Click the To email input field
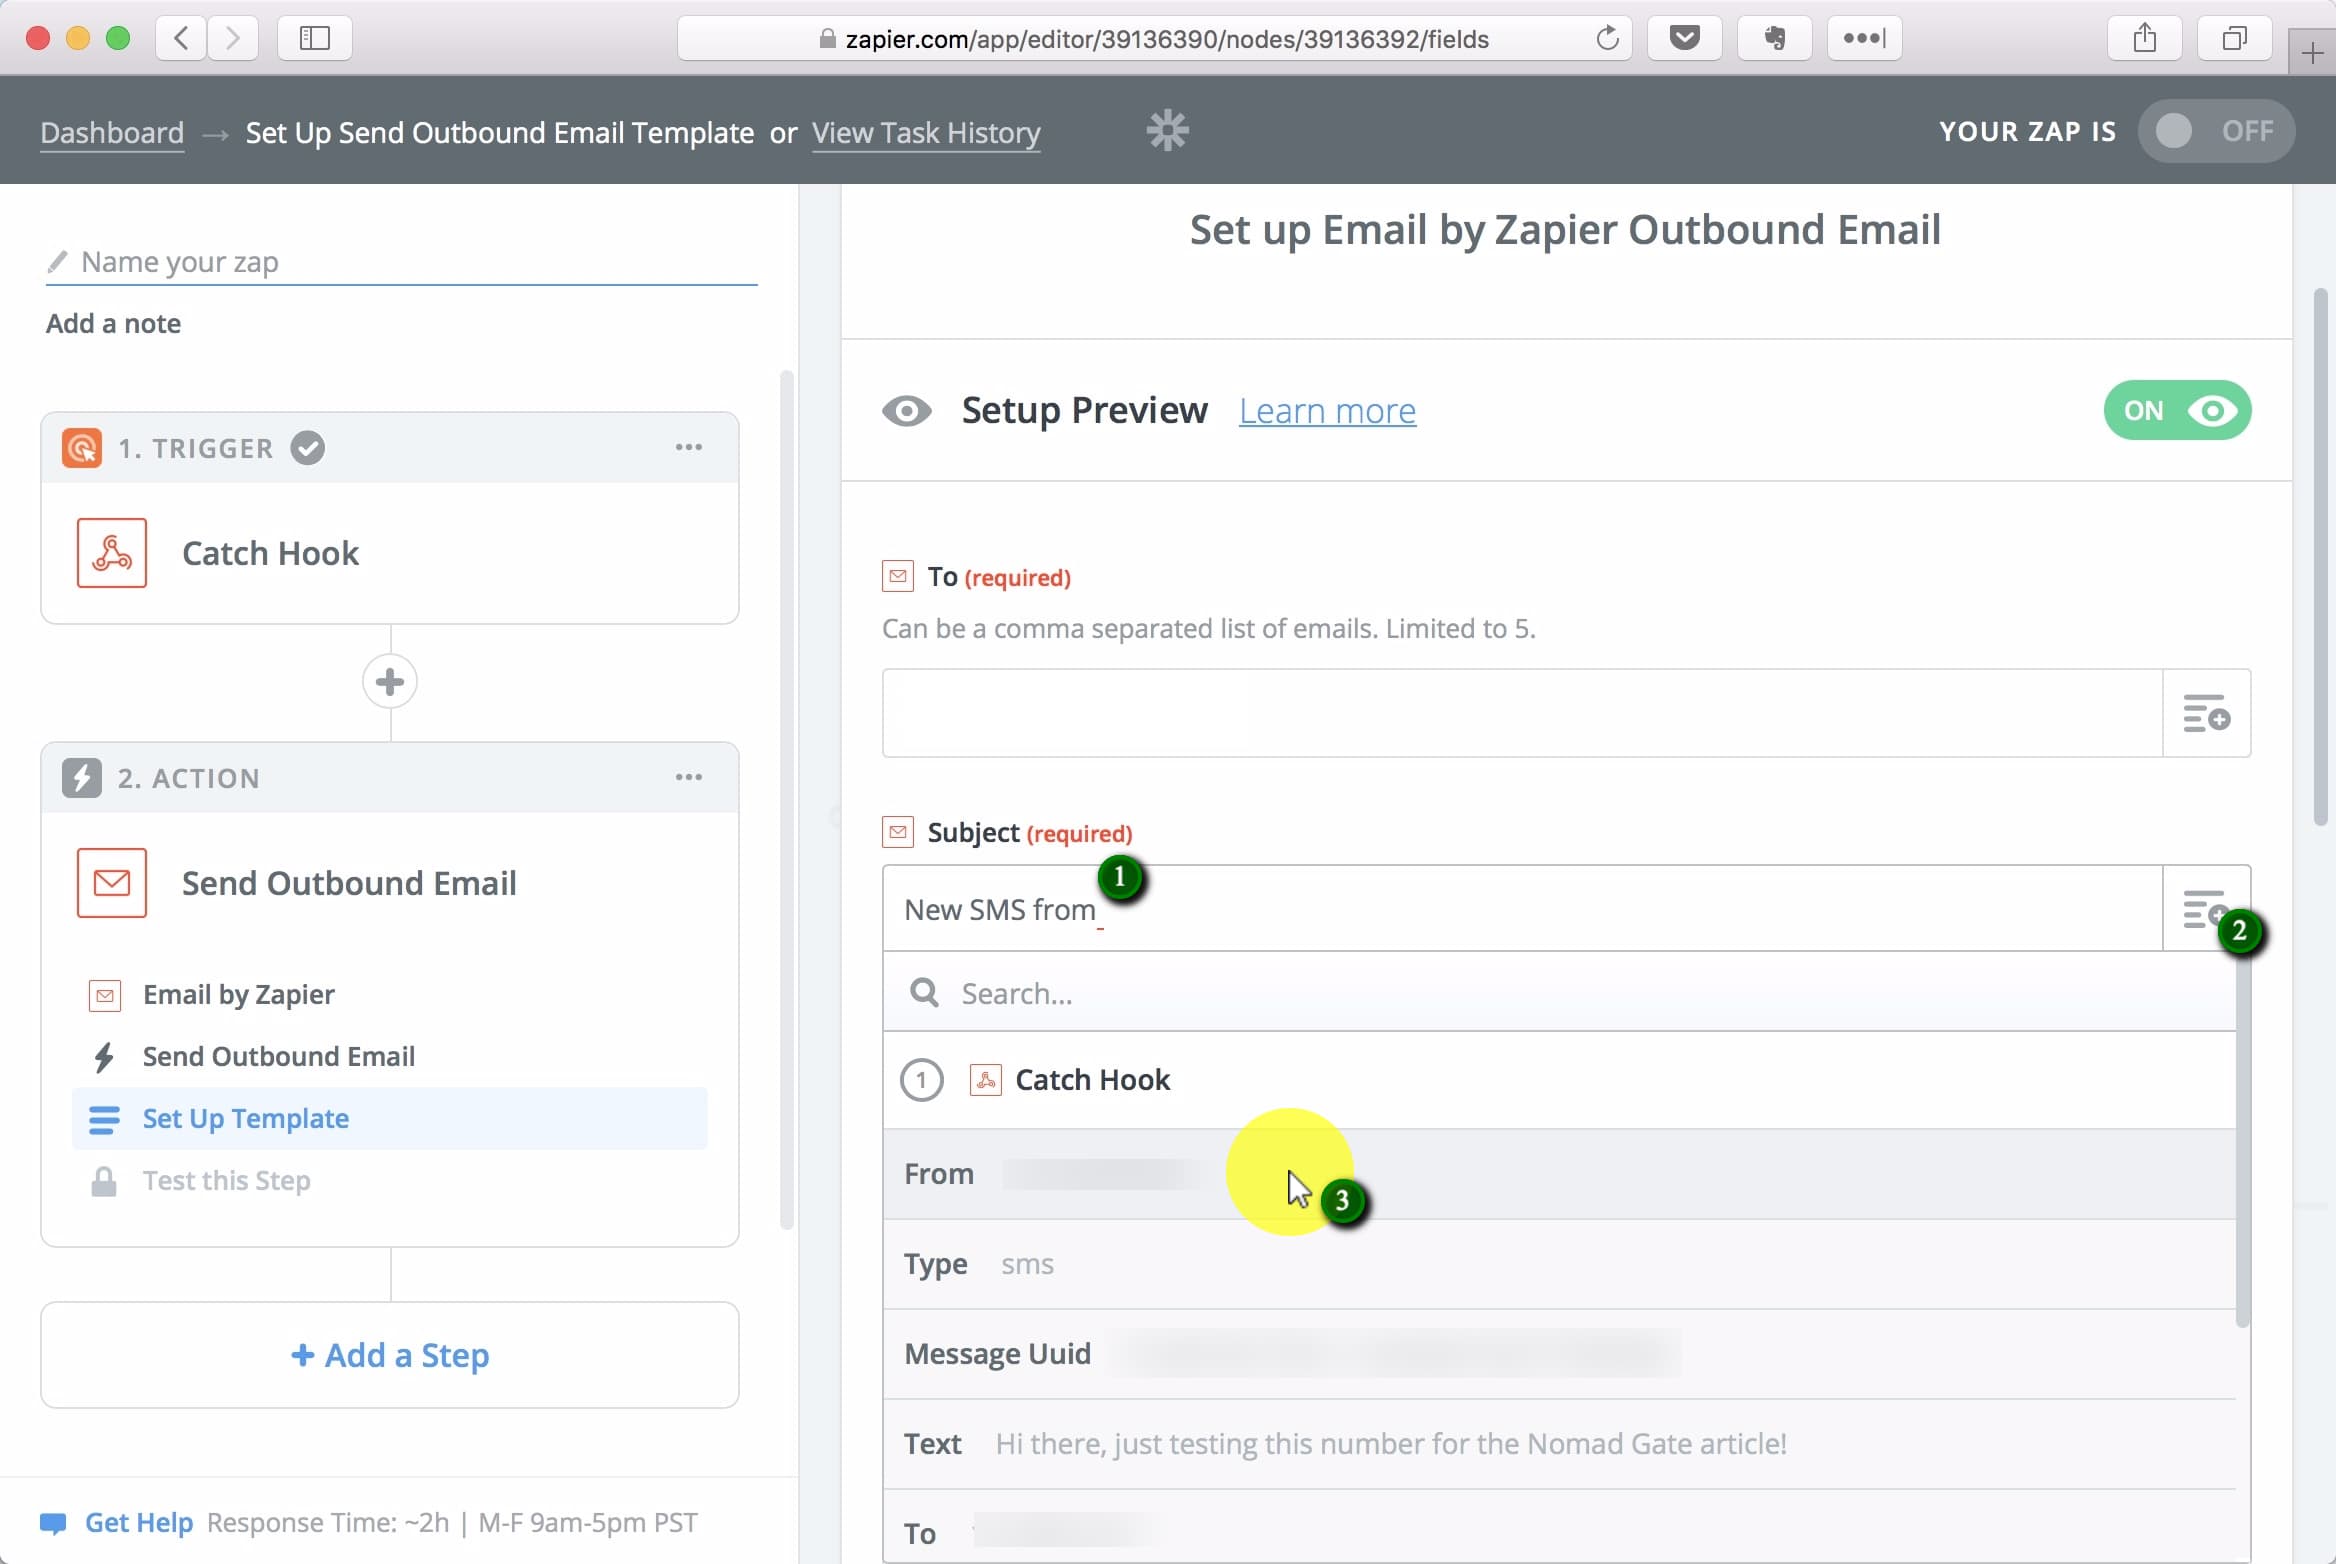This screenshot has width=2336, height=1564. point(1522,714)
